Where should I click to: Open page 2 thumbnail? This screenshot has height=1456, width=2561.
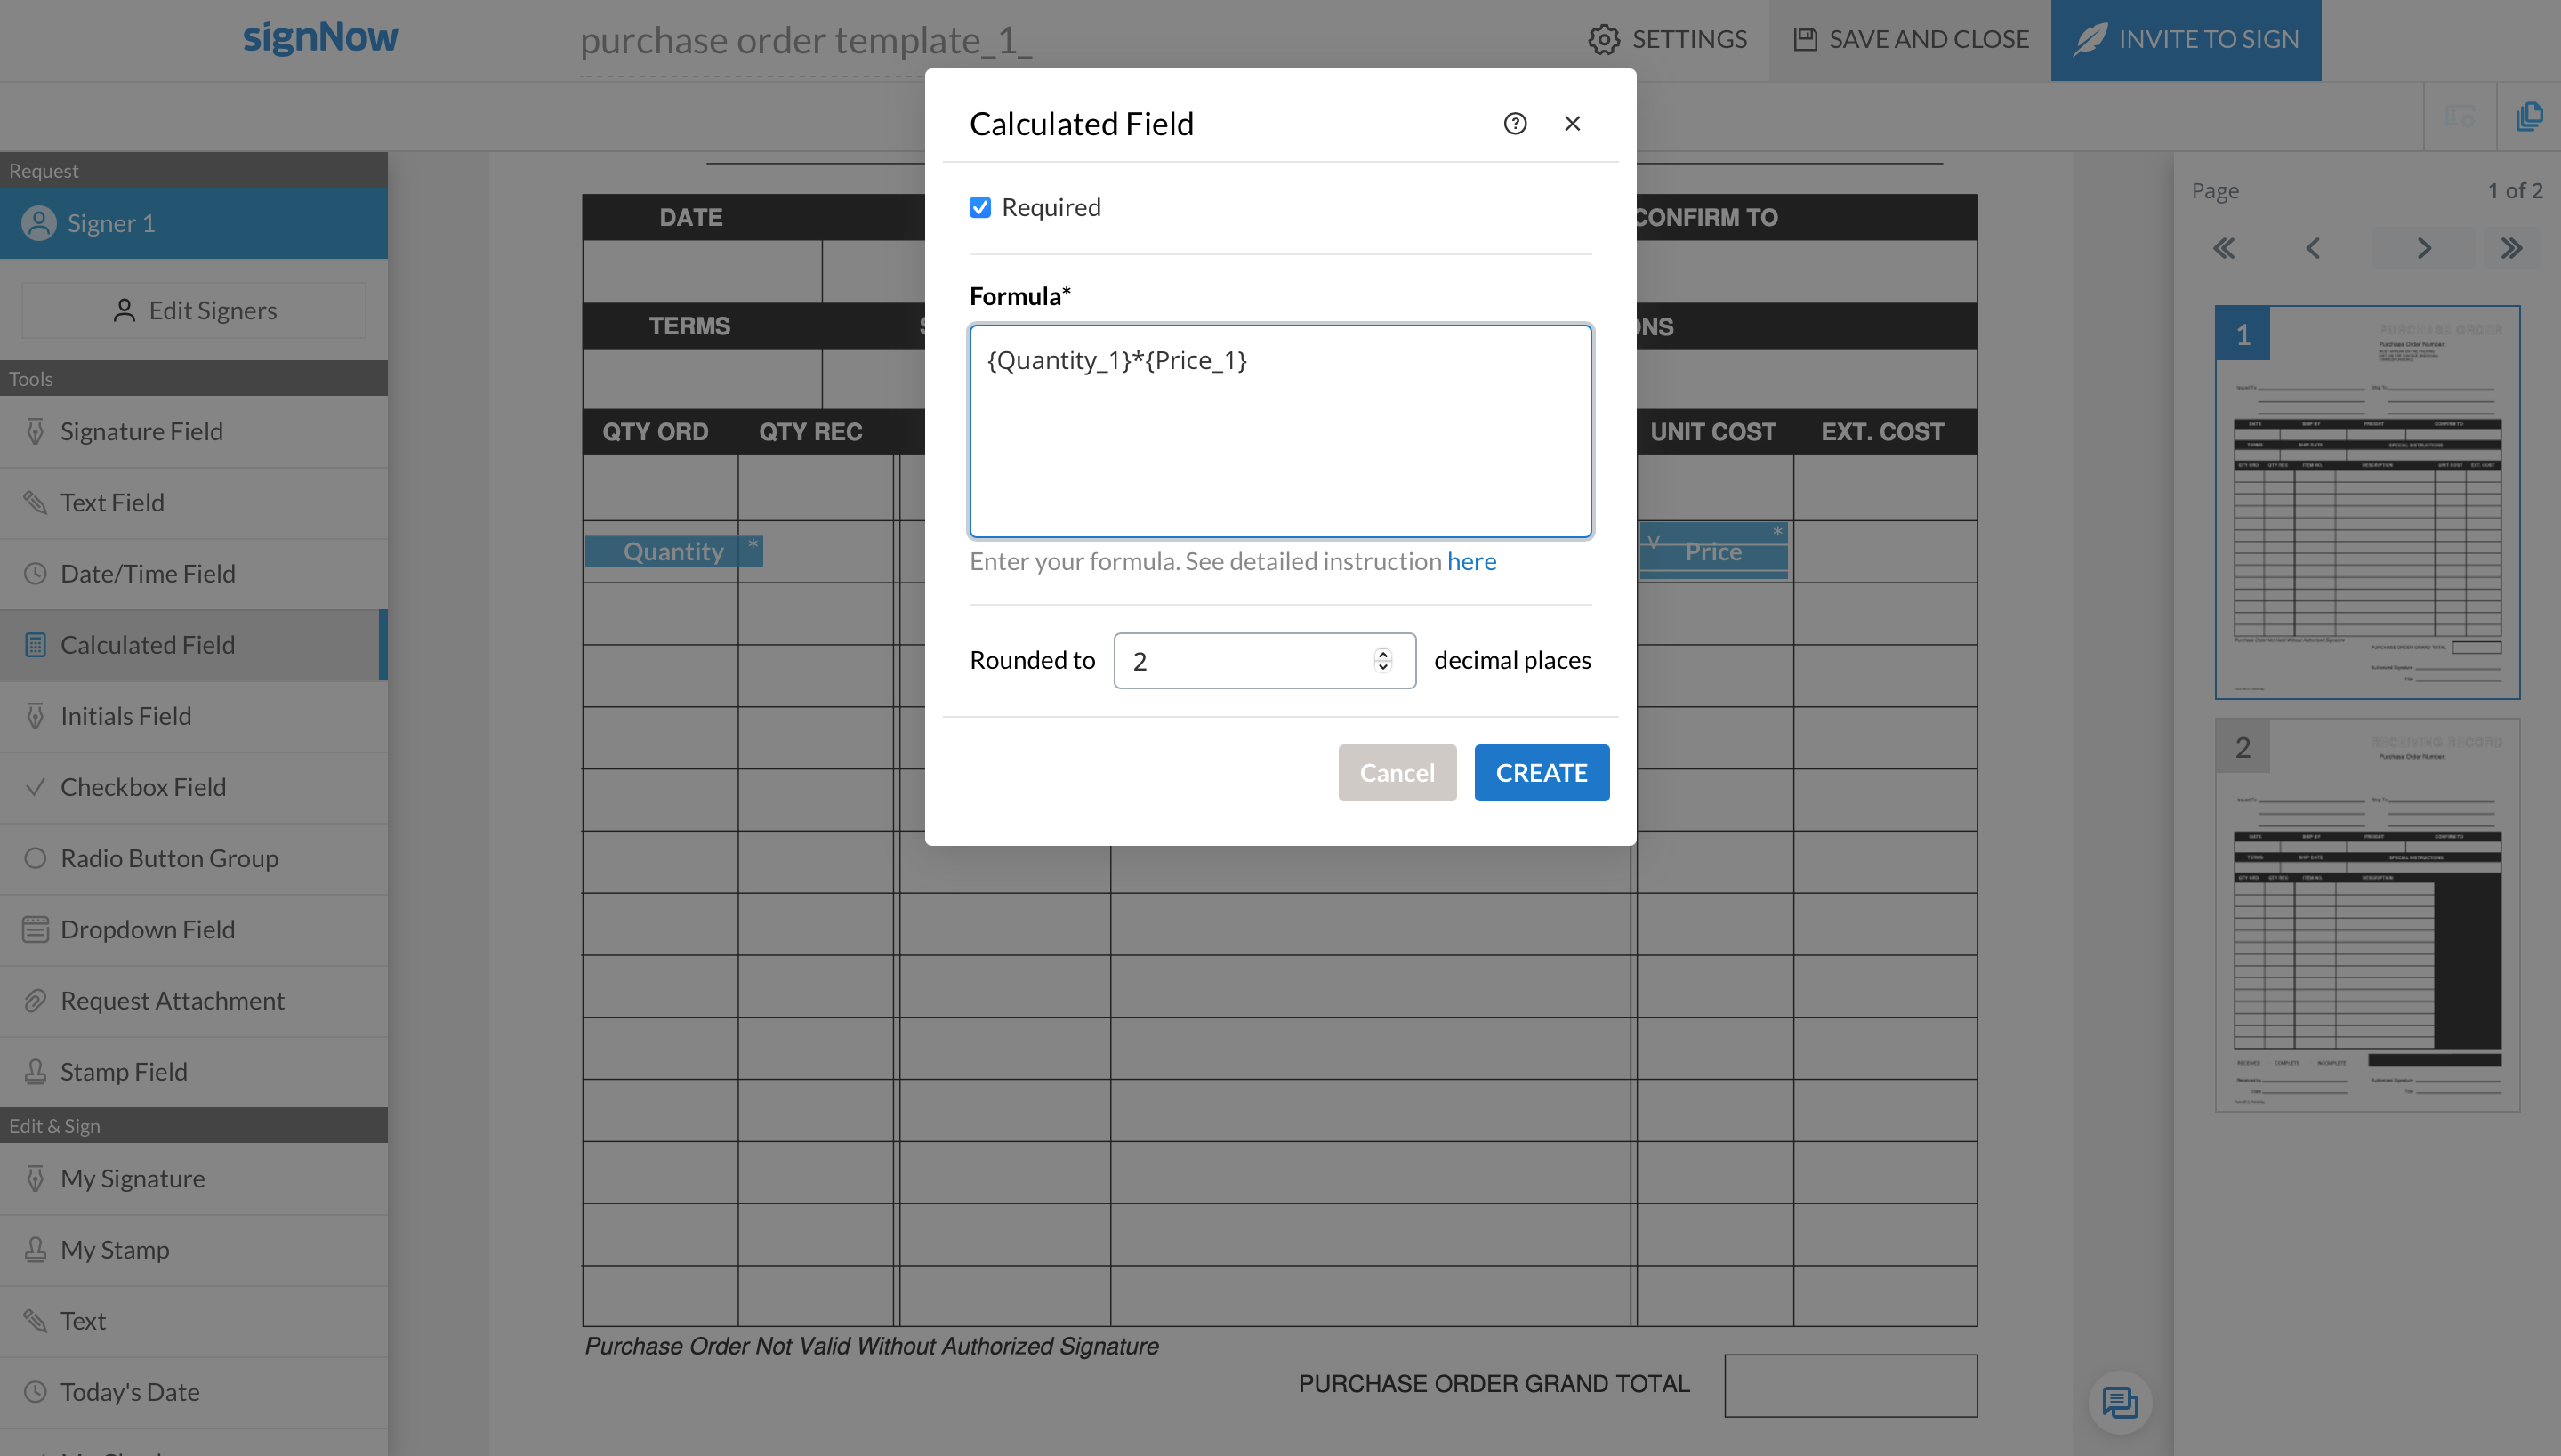click(2366, 914)
